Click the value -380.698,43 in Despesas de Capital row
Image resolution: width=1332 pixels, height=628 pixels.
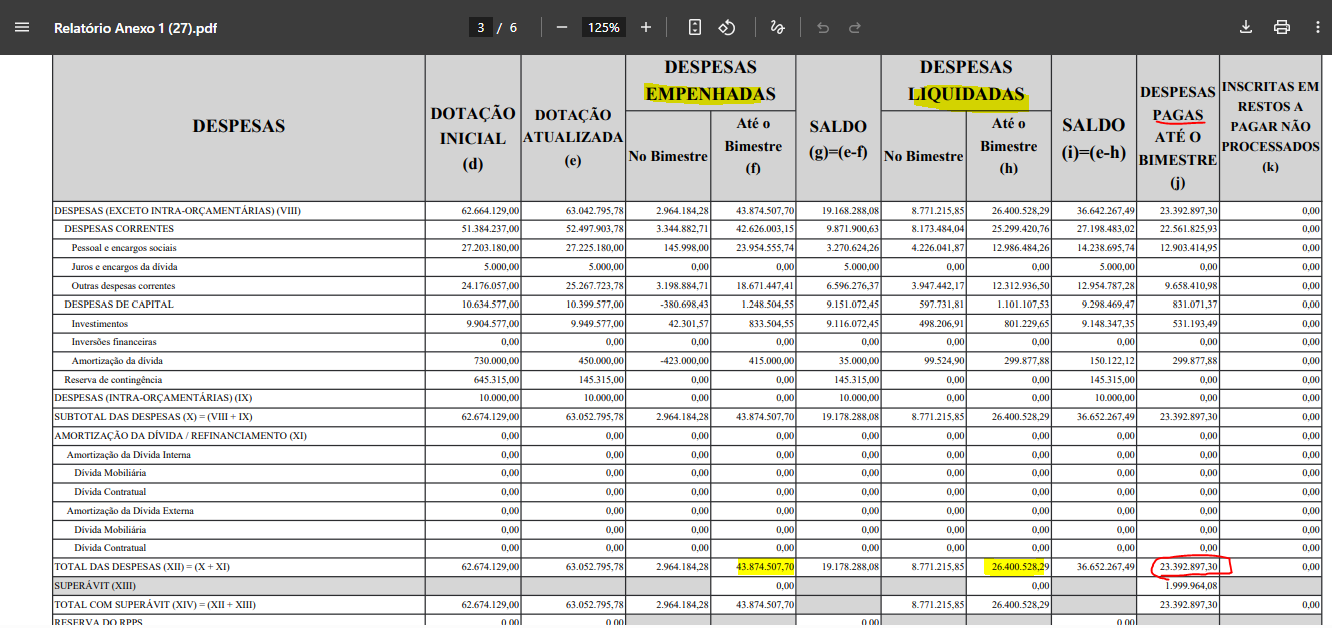click(683, 304)
